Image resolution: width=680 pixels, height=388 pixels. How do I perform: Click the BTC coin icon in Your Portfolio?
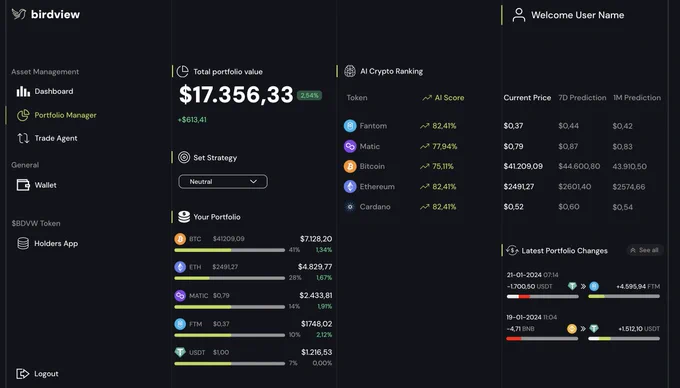(x=180, y=239)
